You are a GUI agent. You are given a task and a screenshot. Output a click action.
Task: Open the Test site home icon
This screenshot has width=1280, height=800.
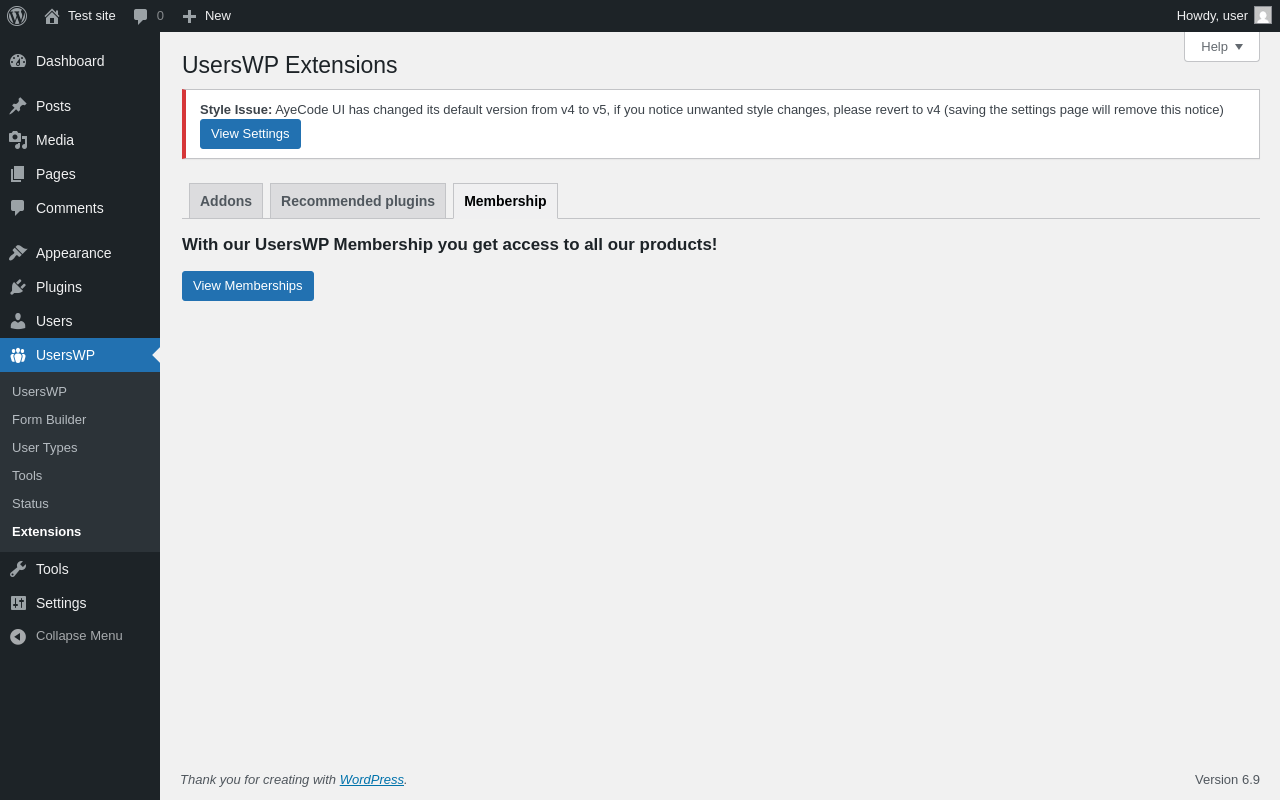(52, 16)
